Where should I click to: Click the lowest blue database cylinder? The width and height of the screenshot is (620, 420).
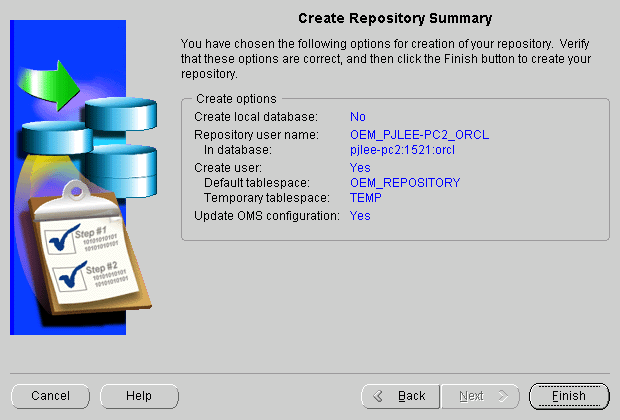[x=118, y=159]
